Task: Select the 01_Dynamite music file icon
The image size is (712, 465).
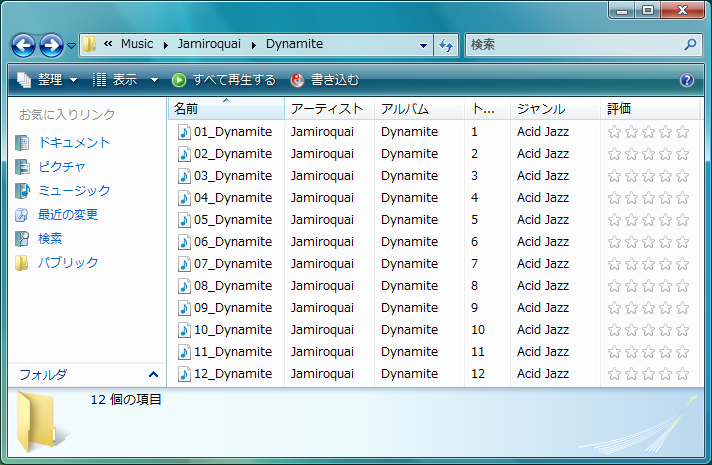Action: (x=184, y=132)
